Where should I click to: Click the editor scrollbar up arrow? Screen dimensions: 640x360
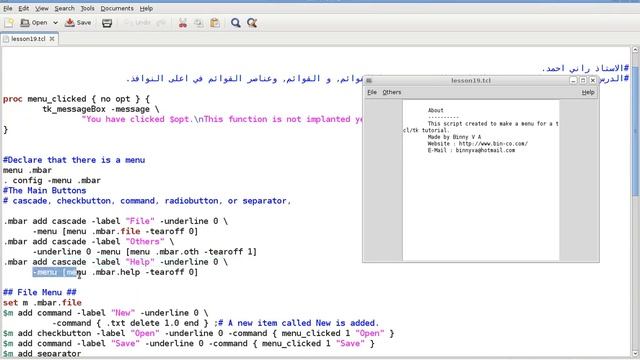pyautogui.click(x=636, y=50)
